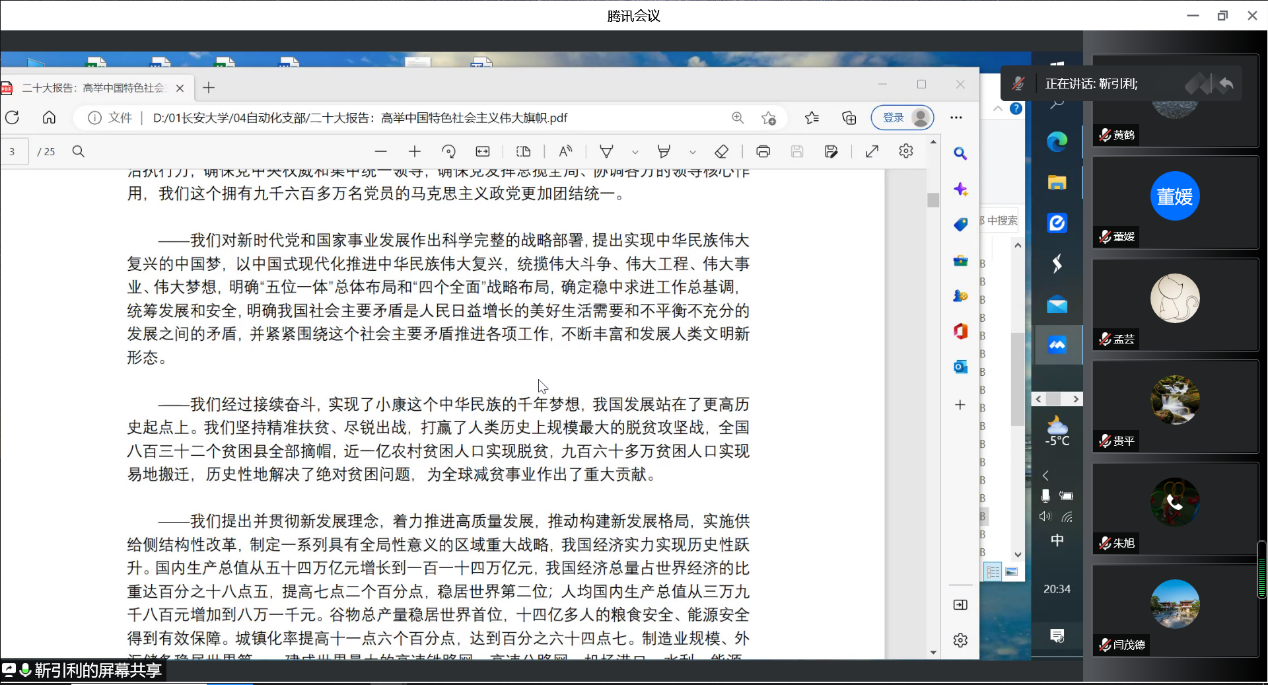Open the shared screen's taskbar weather widget
This screenshot has width=1268, height=685.
pyautogui.click(x=1057, y=430)
